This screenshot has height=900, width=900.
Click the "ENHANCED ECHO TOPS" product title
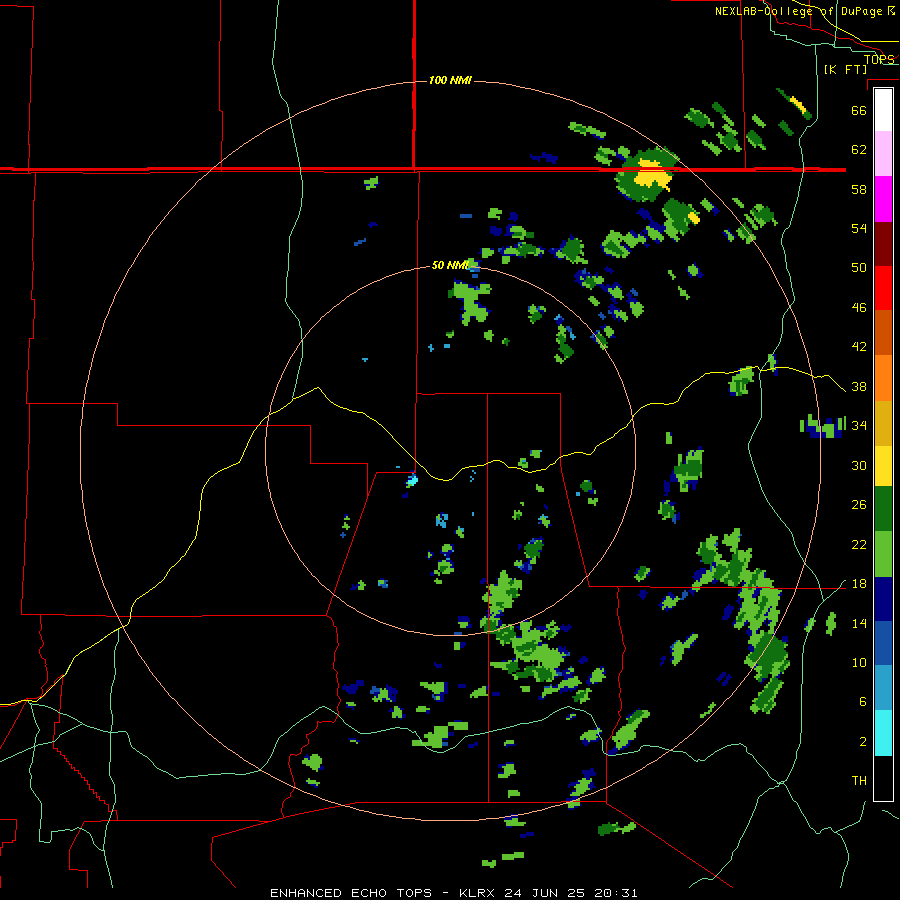(351, 893)
